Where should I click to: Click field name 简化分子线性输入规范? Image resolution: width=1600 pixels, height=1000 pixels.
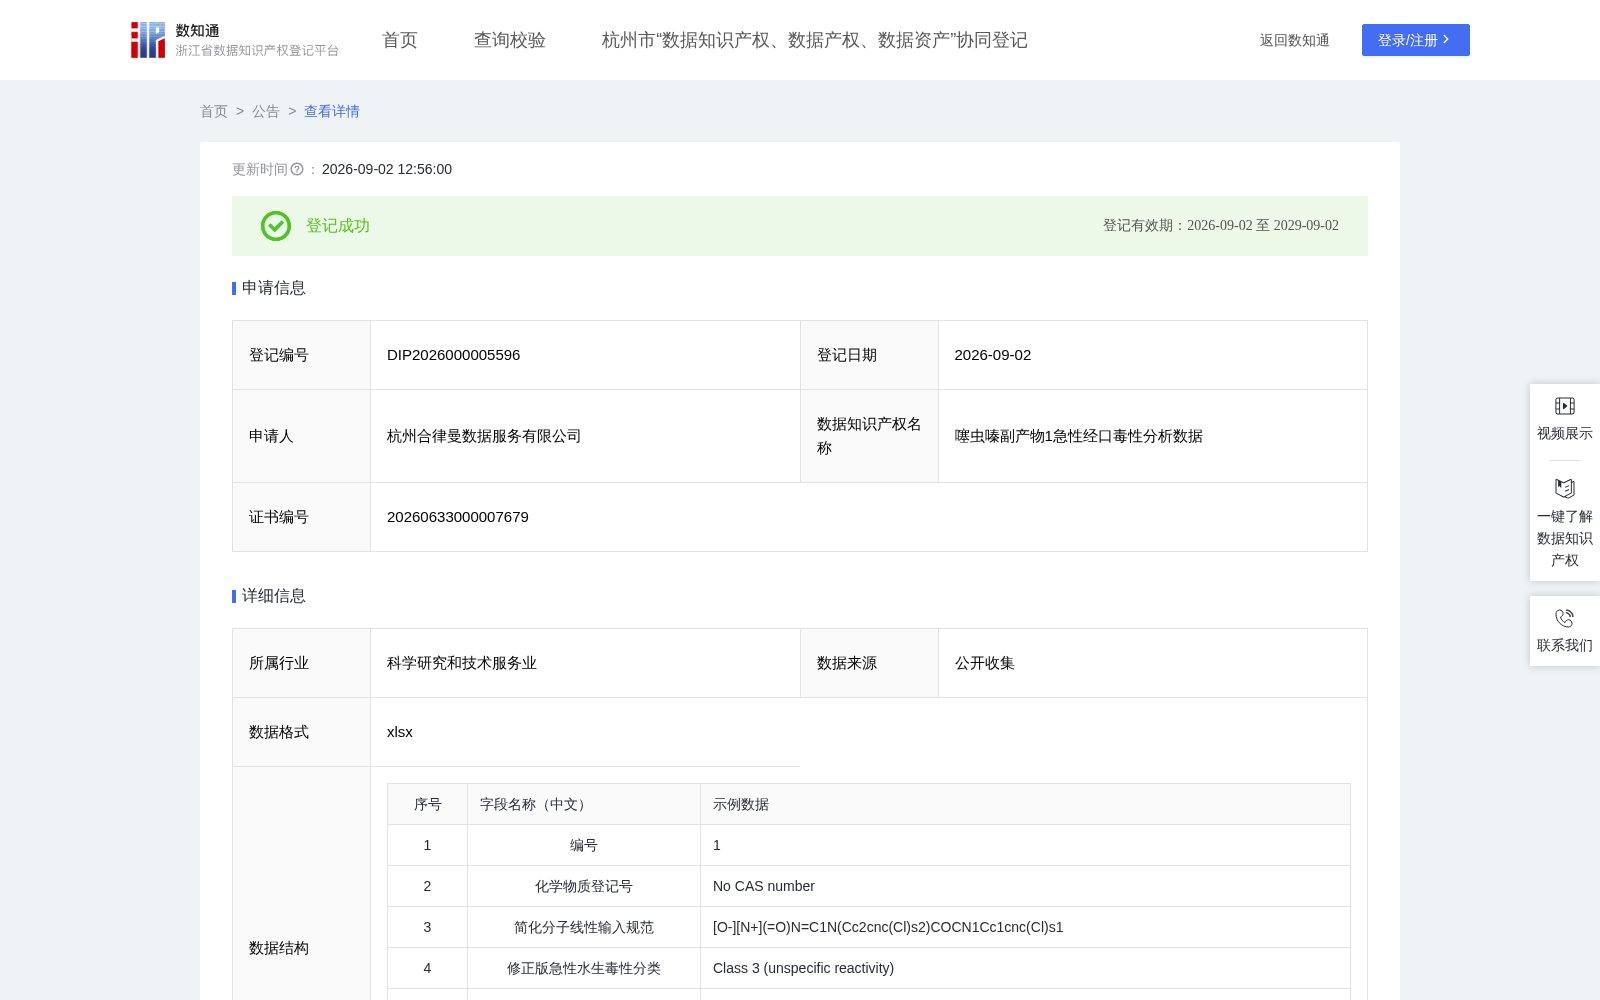(584, 927)
